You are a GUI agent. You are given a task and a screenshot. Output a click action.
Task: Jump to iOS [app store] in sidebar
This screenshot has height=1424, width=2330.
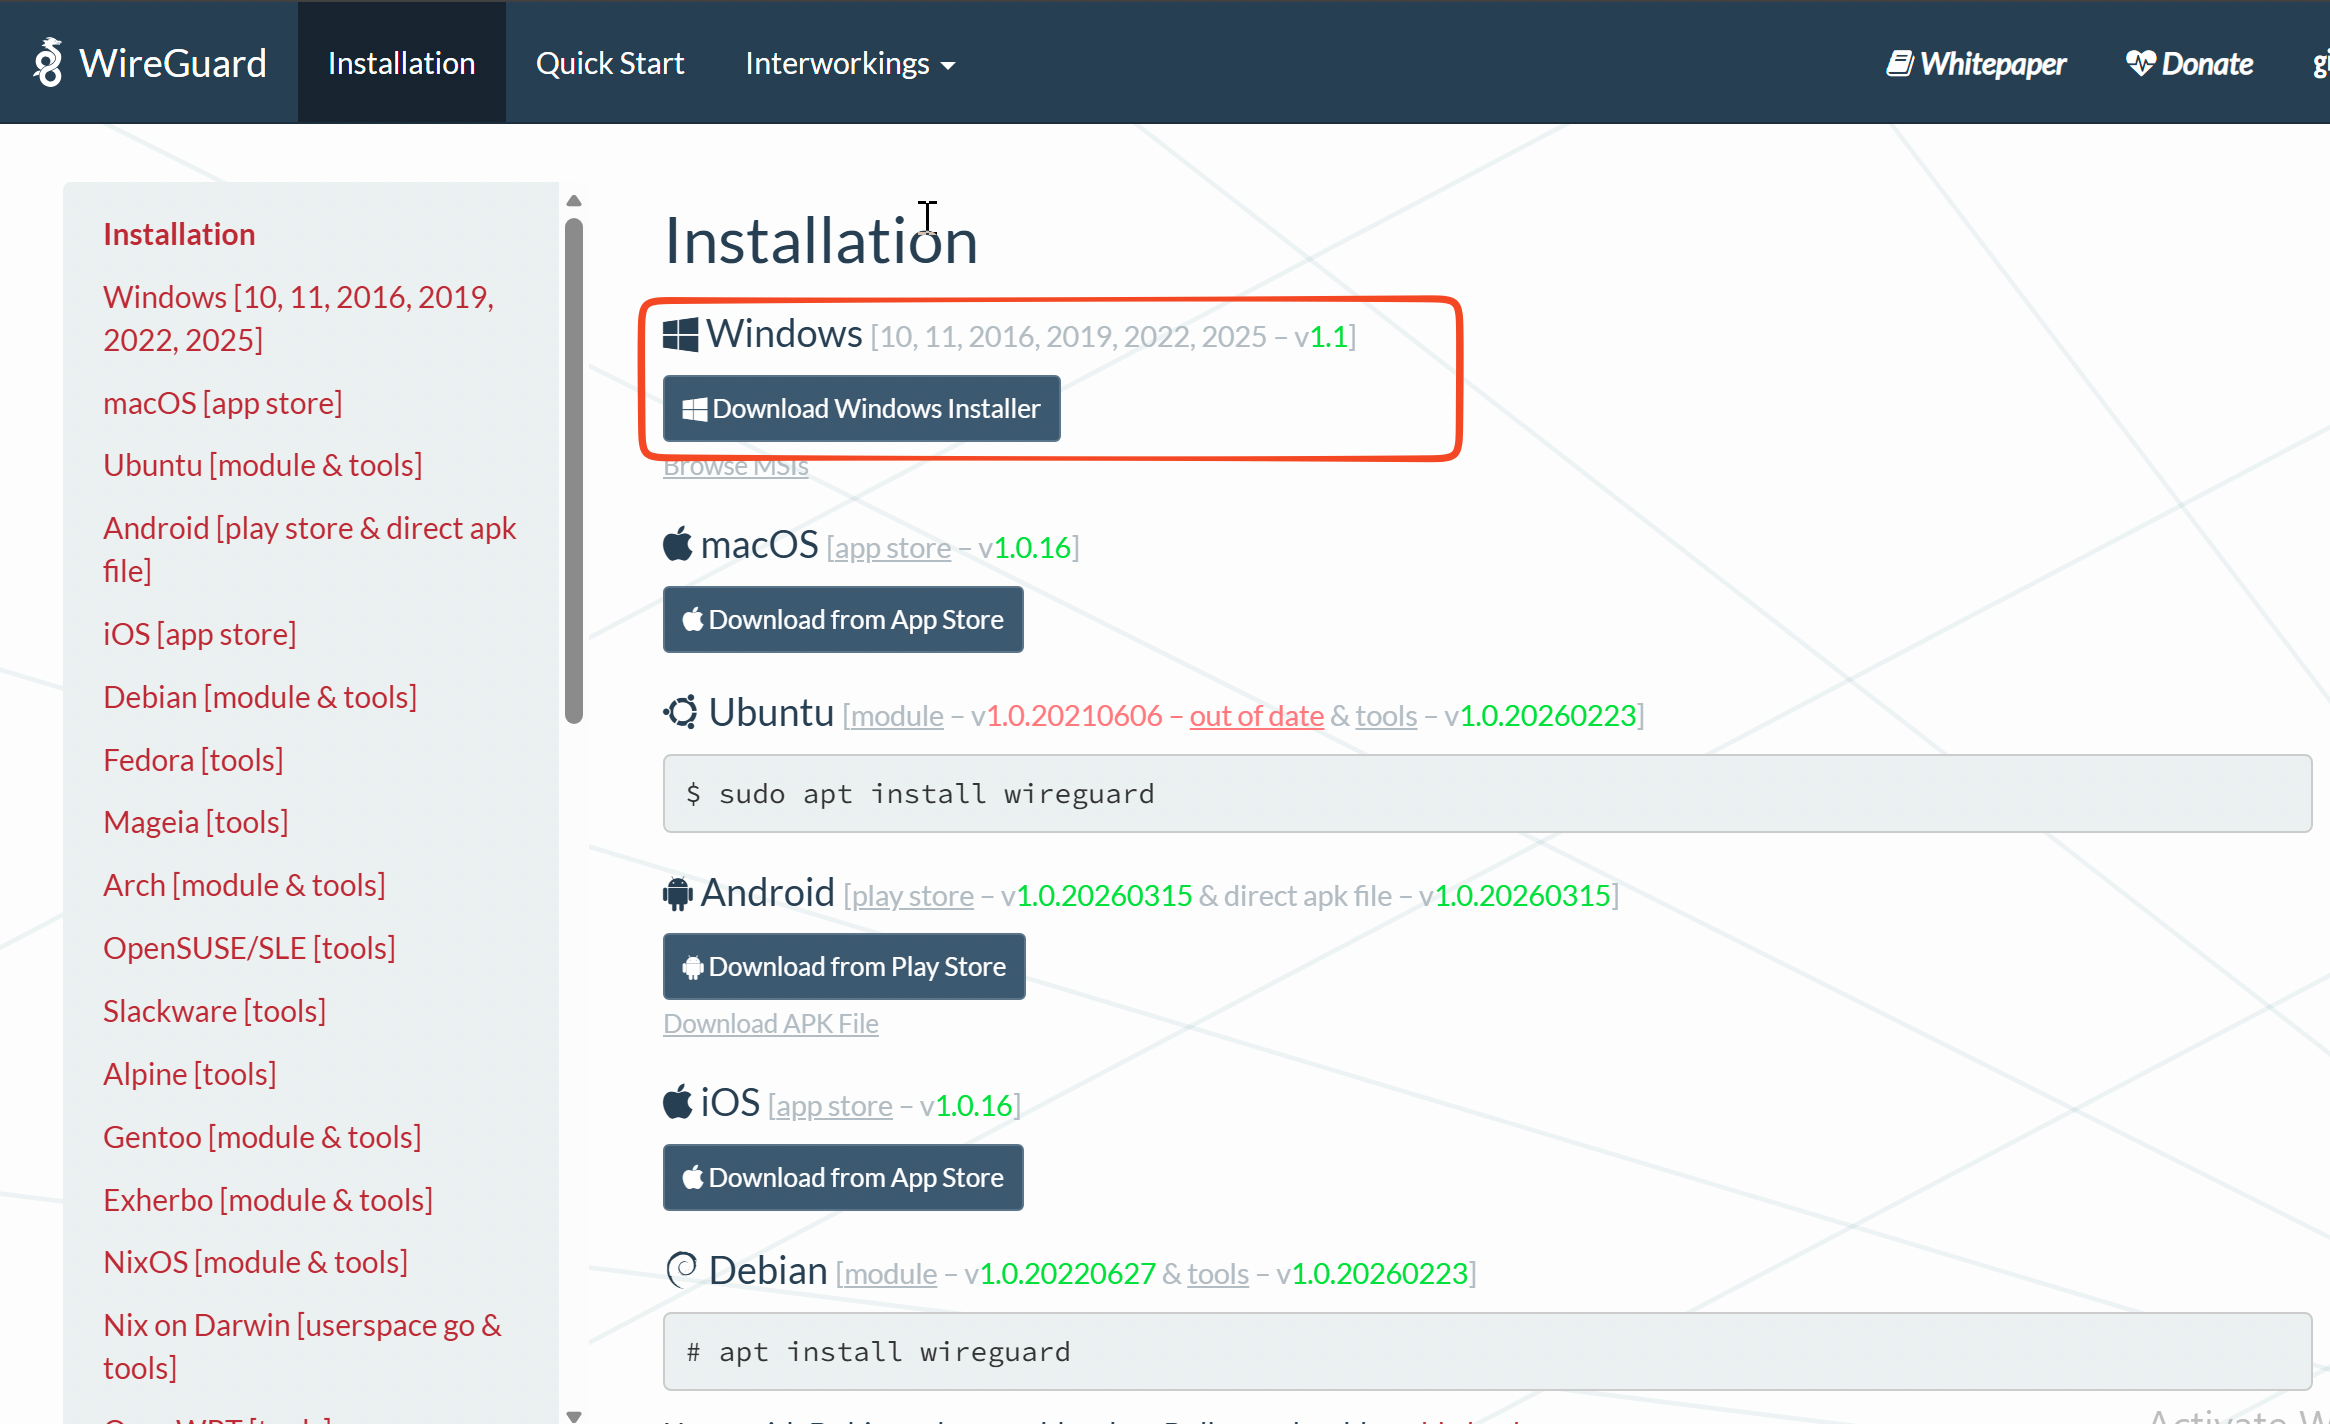199,634
